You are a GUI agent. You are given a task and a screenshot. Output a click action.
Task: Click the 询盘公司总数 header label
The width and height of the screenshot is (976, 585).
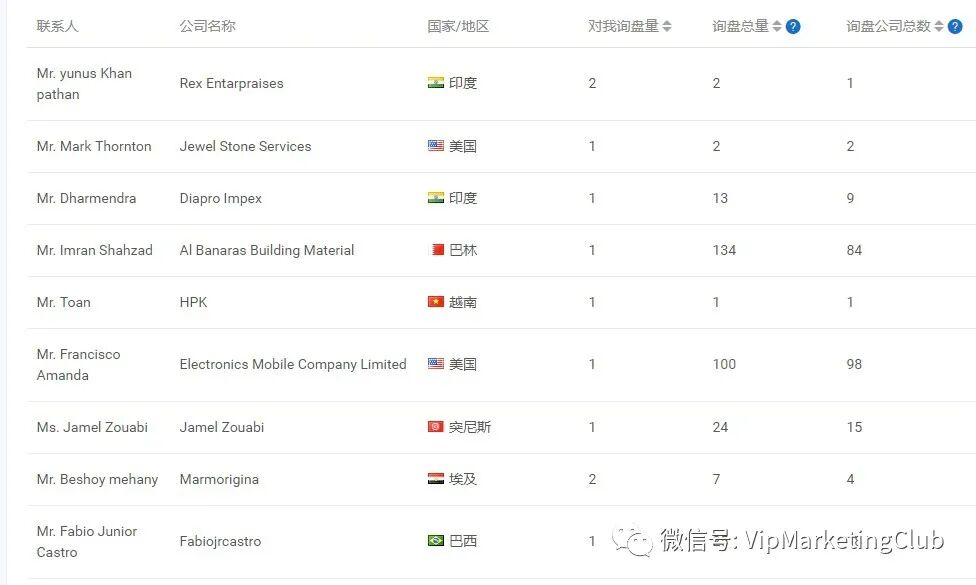click(888, 26)
